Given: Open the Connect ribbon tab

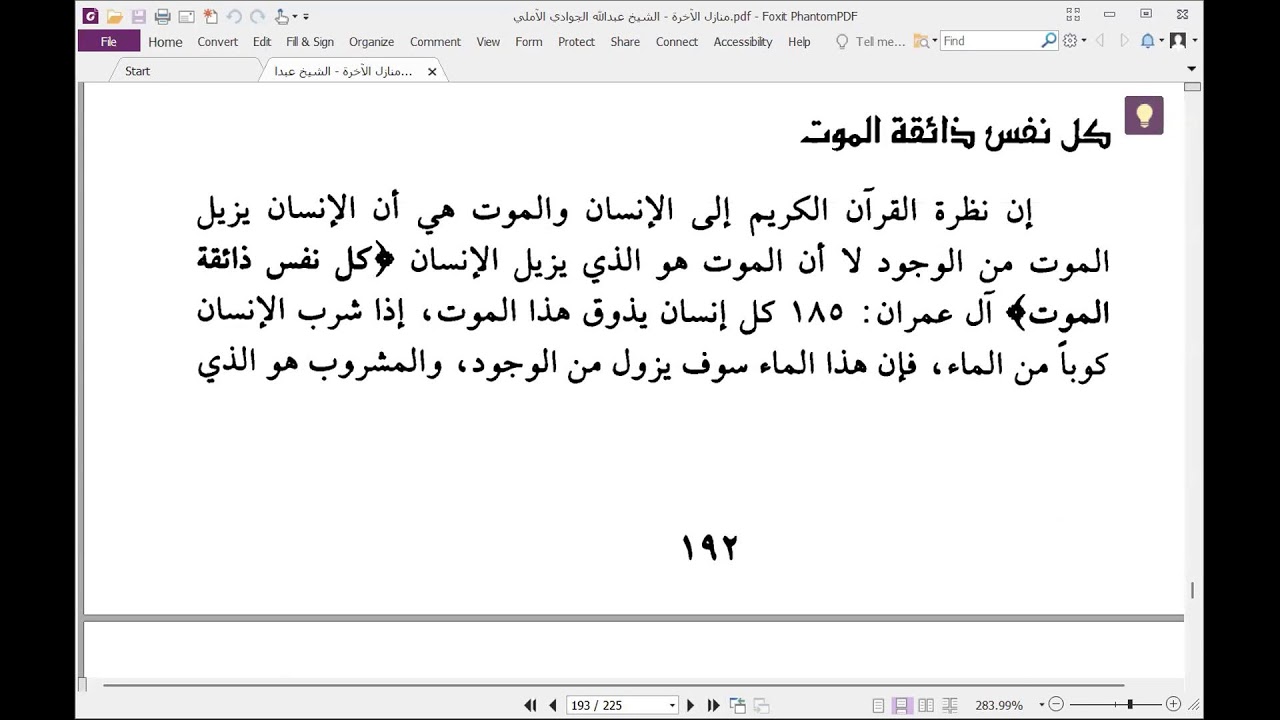Looking at the screenshot, I should (x=677, y=42).
